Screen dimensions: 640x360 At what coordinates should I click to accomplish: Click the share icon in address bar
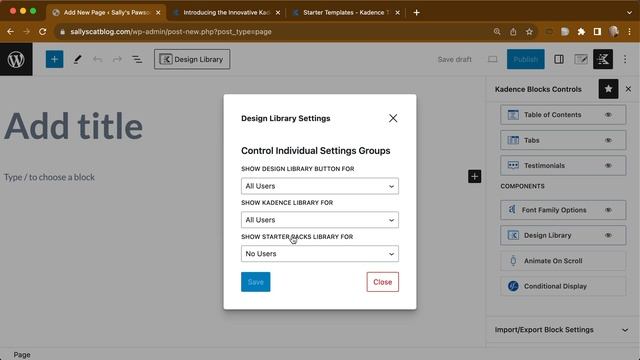pyautogui.click(x=513, y=31)
